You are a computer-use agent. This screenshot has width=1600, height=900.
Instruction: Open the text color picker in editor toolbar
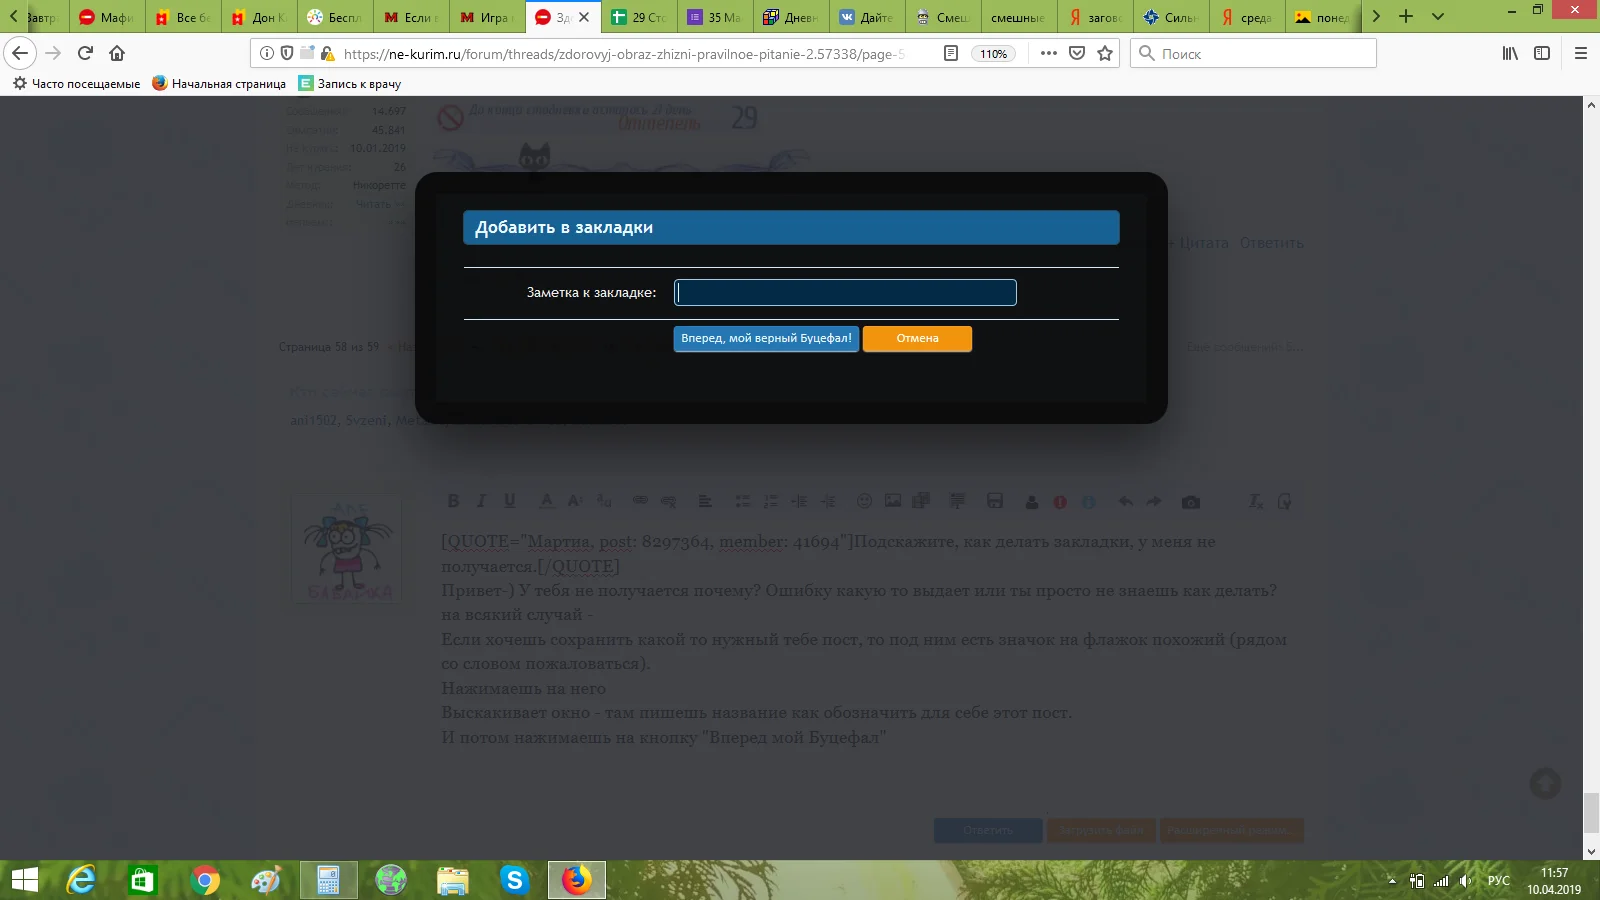coord(546,501)
